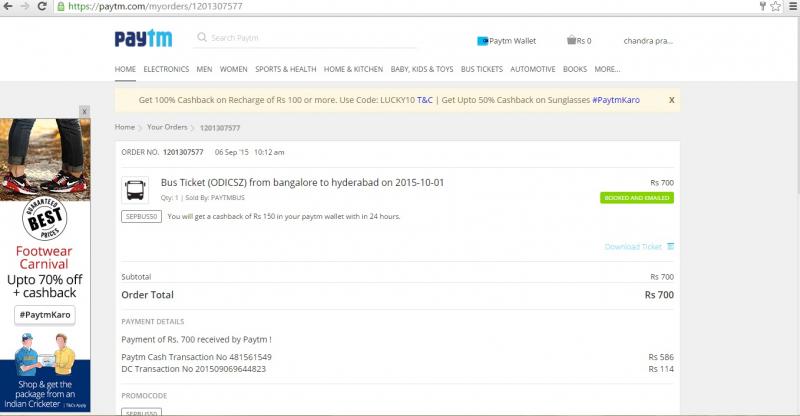Click the Paytm Wallet icon
This screenshot has width=800, height=416.
[482, 41]
